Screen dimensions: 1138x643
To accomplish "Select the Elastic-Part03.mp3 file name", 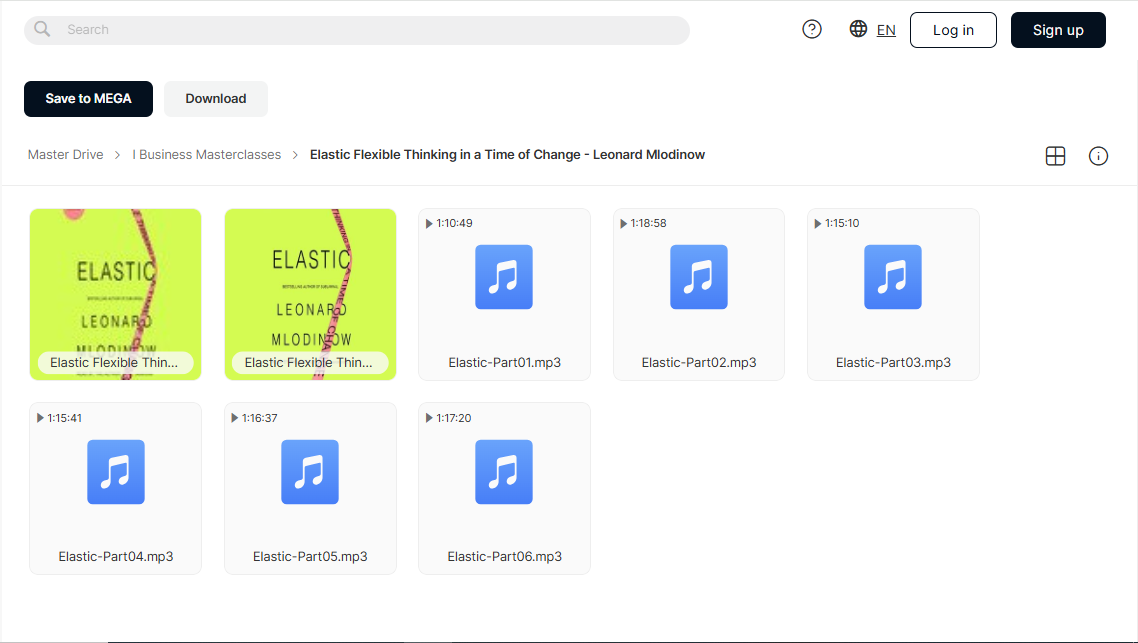I will 893,362.
